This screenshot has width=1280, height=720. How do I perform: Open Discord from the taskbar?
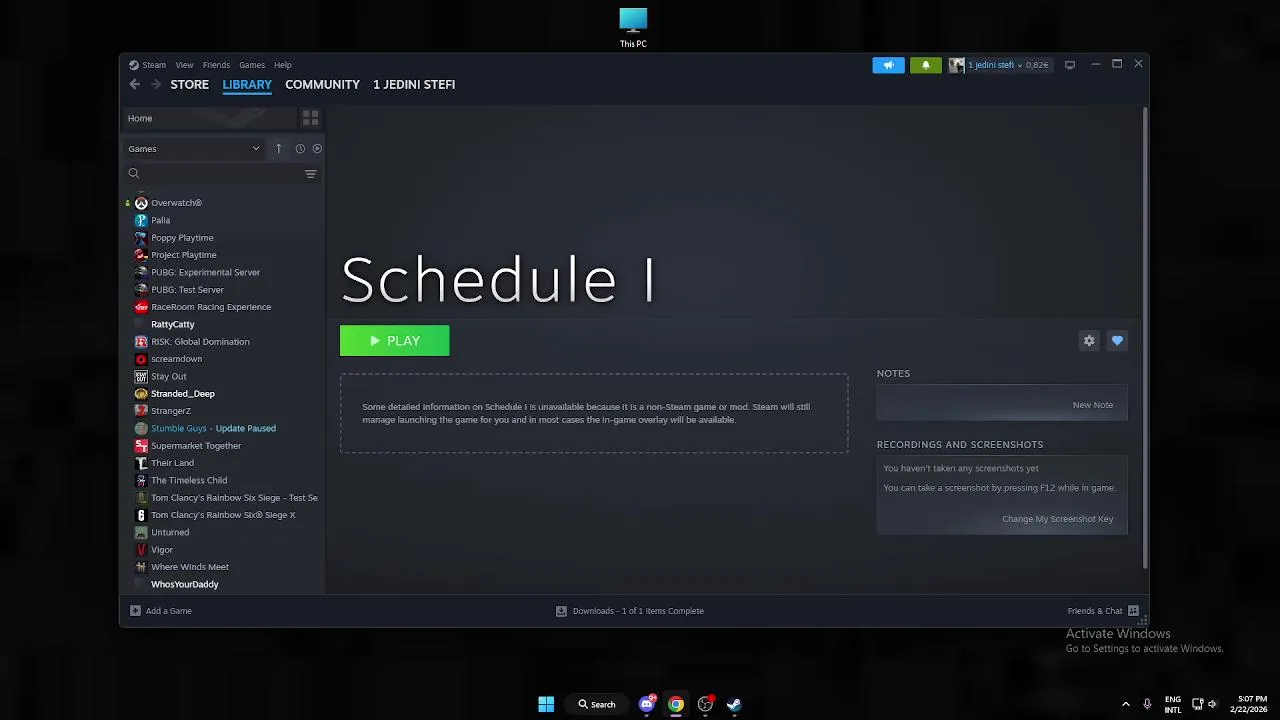(647, 704)
